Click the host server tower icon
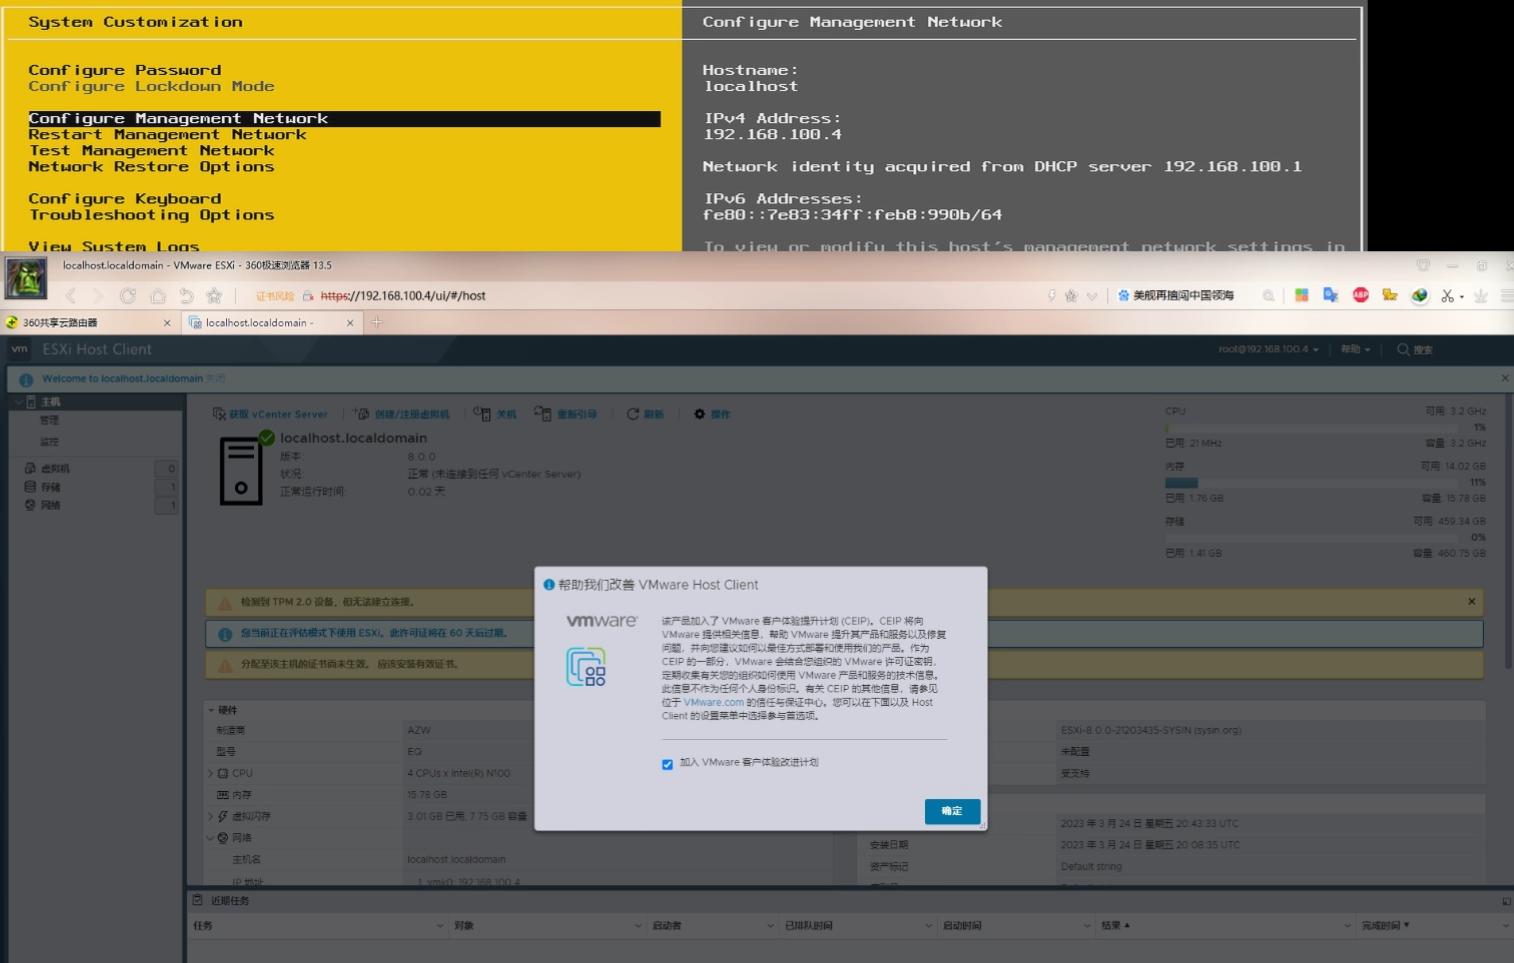 241,471
